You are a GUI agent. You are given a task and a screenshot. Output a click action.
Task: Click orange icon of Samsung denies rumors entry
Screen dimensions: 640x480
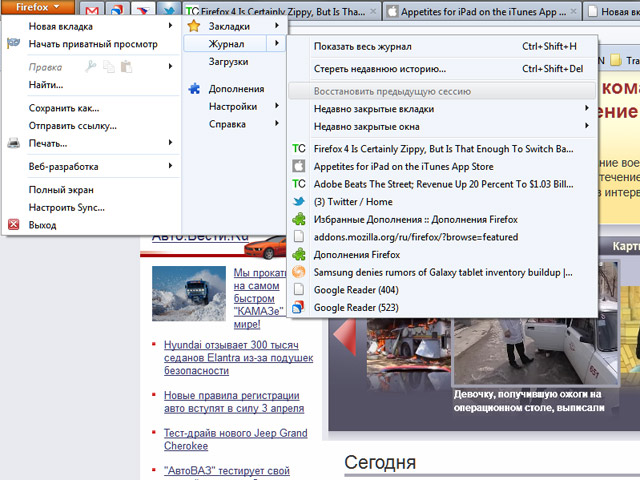(299, 272)
